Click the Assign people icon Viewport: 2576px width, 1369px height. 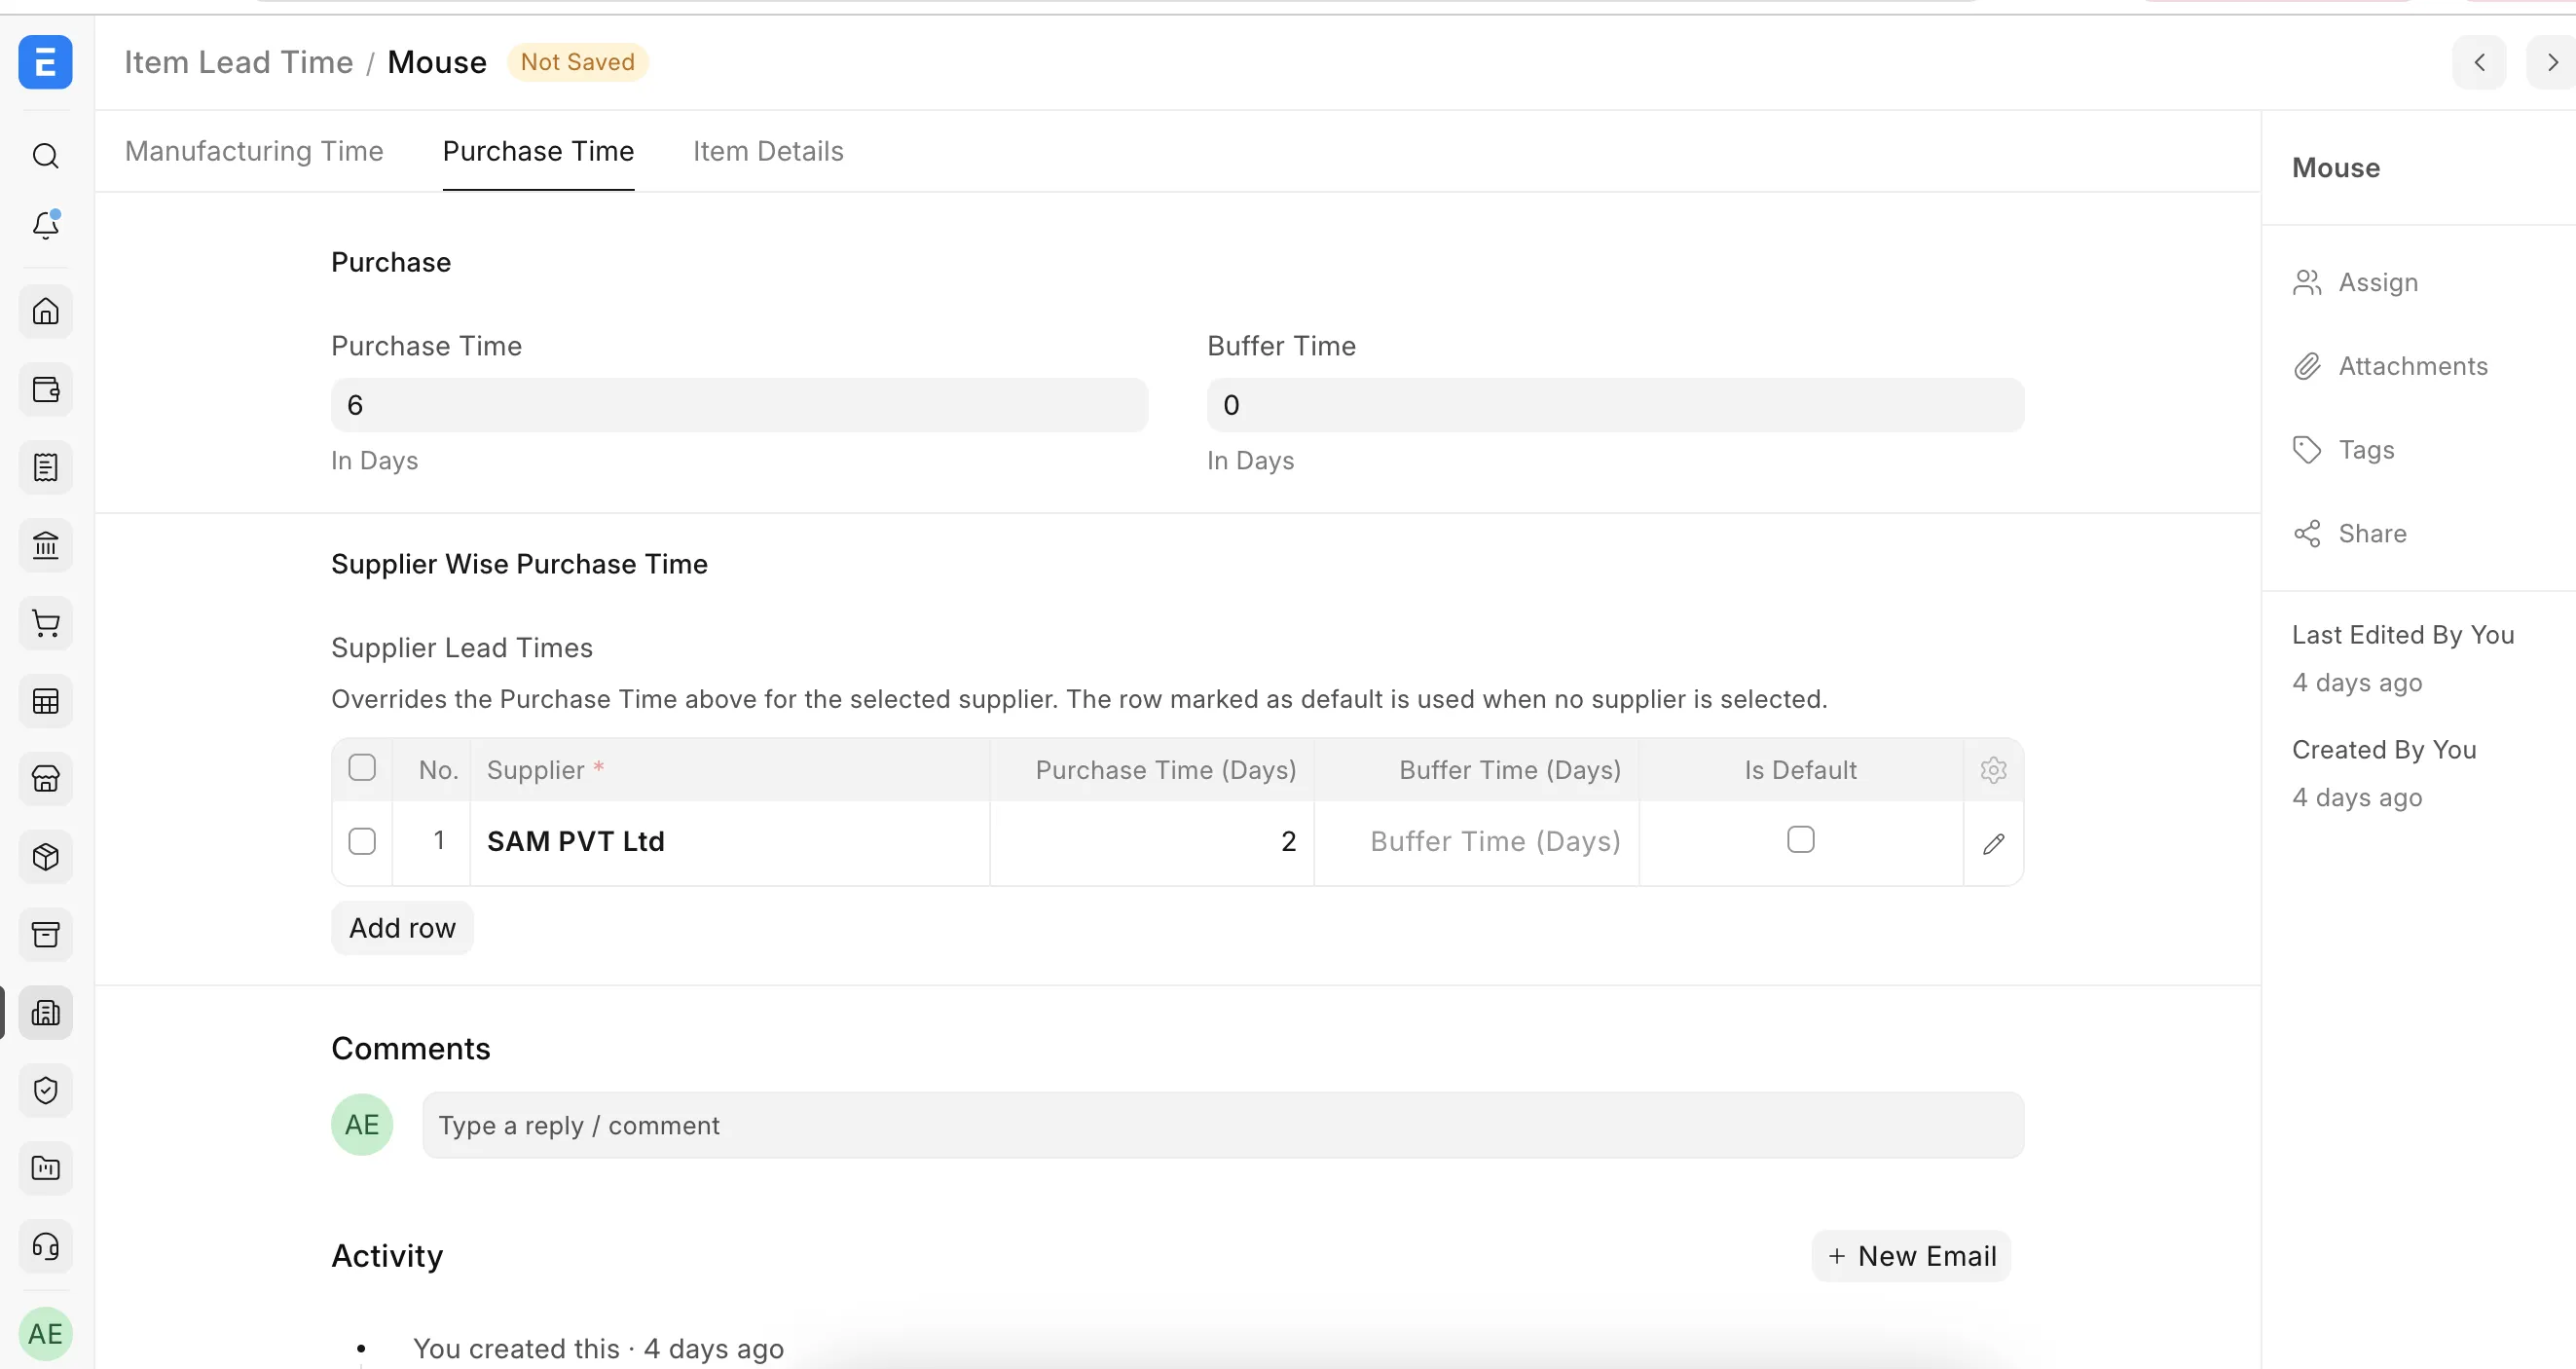pos(2306,283)
